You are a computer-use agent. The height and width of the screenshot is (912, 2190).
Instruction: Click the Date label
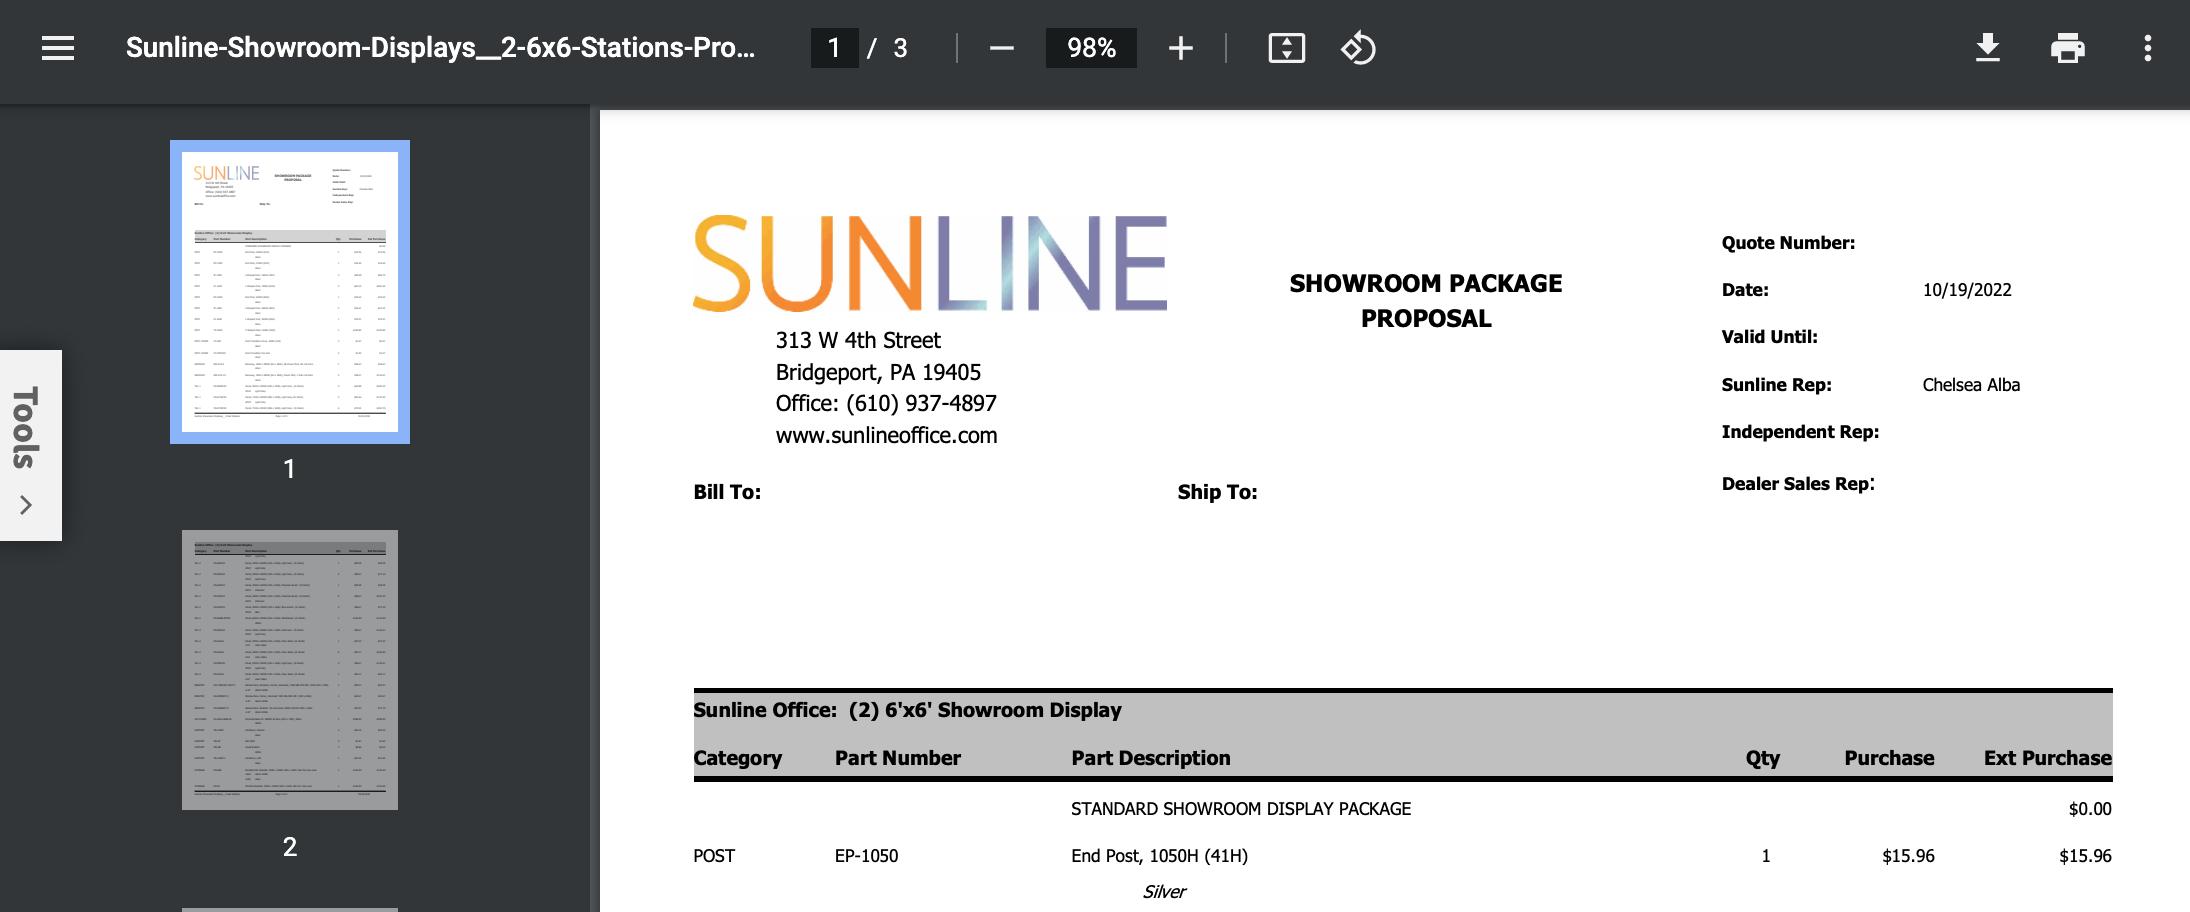point(1745,290)
